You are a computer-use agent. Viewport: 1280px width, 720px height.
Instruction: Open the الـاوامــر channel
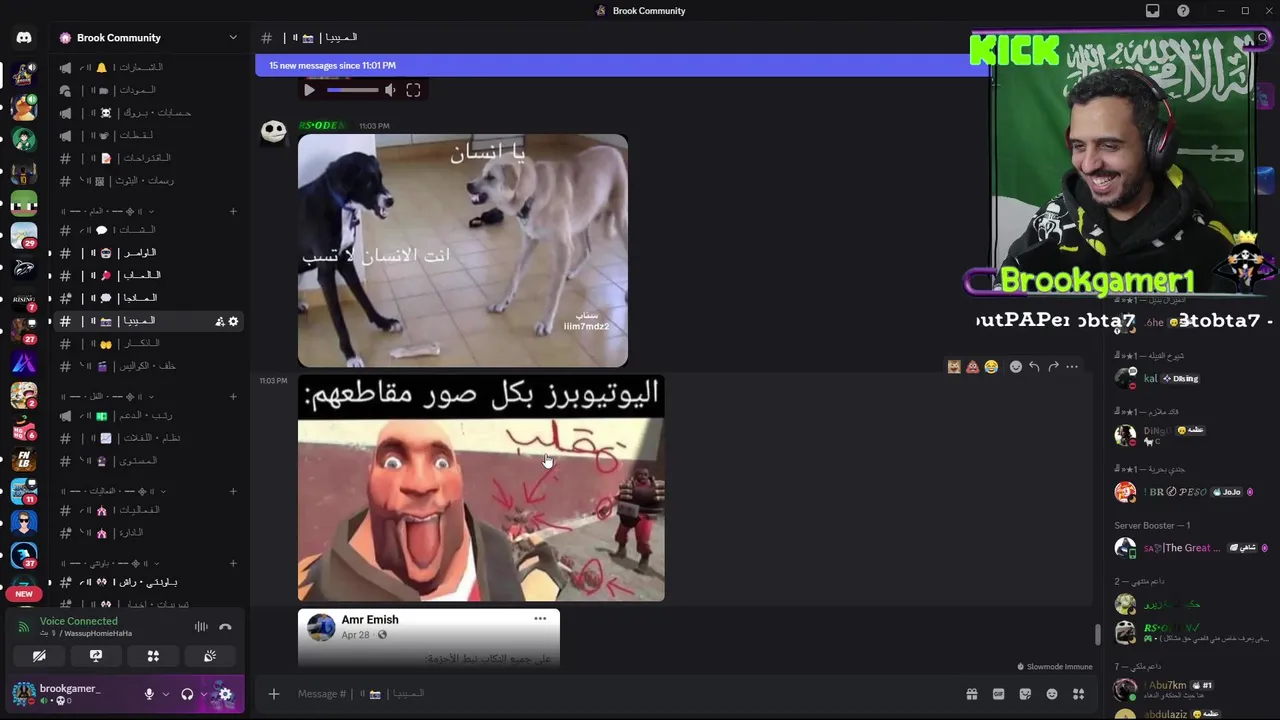click(148, 253)
